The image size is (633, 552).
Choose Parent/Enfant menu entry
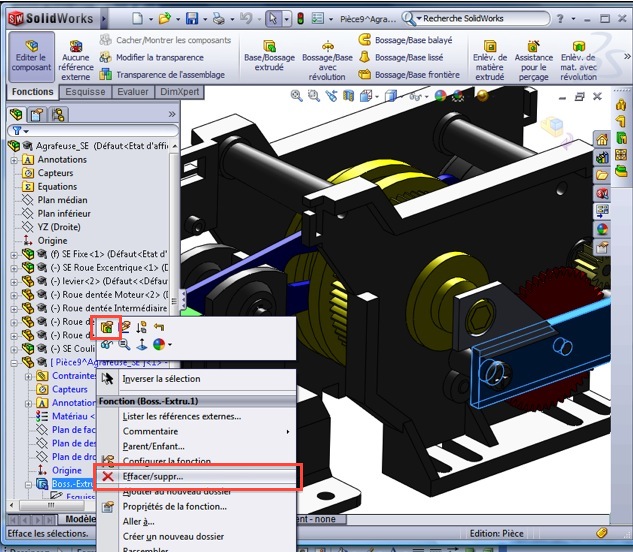(x=153, y=446)
